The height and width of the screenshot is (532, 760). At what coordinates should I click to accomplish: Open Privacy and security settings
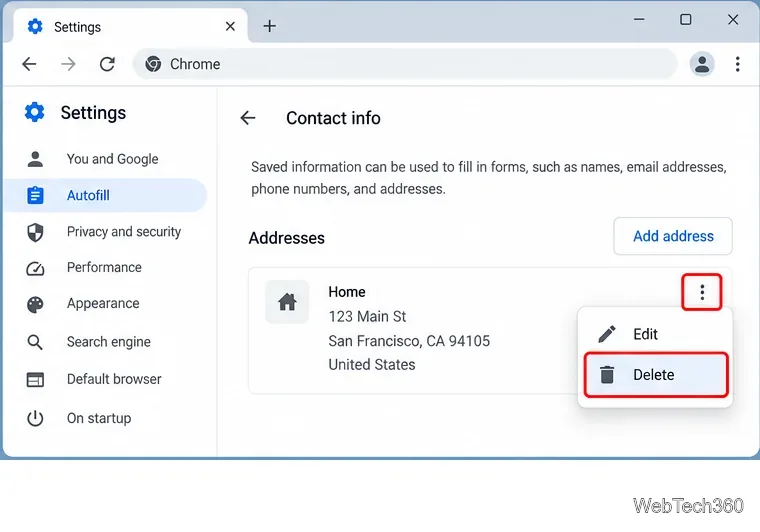[105, 232]
